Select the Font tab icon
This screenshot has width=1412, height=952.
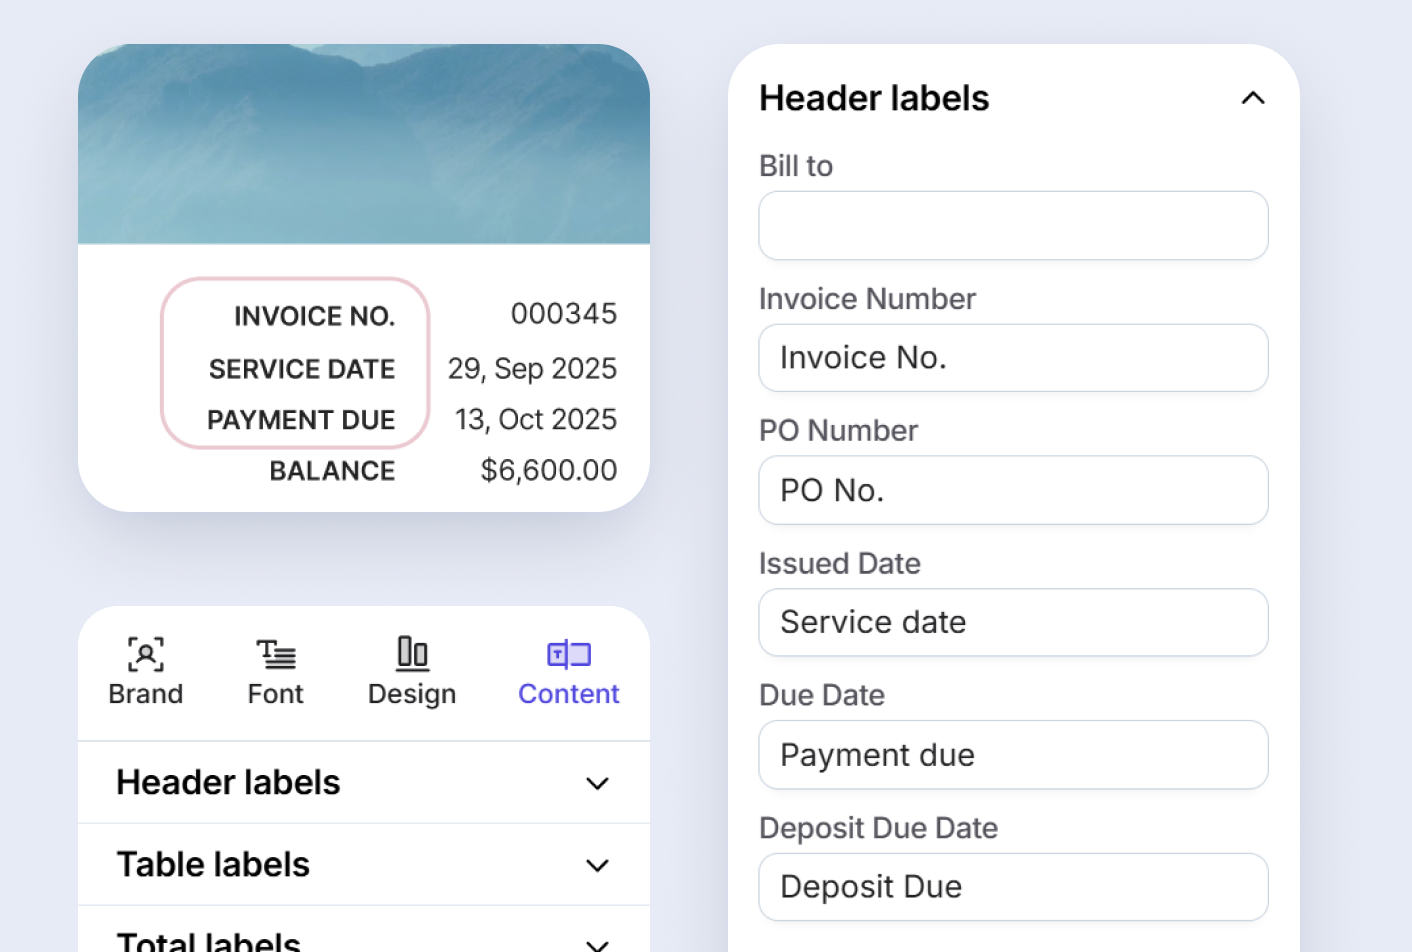point(275,655)
